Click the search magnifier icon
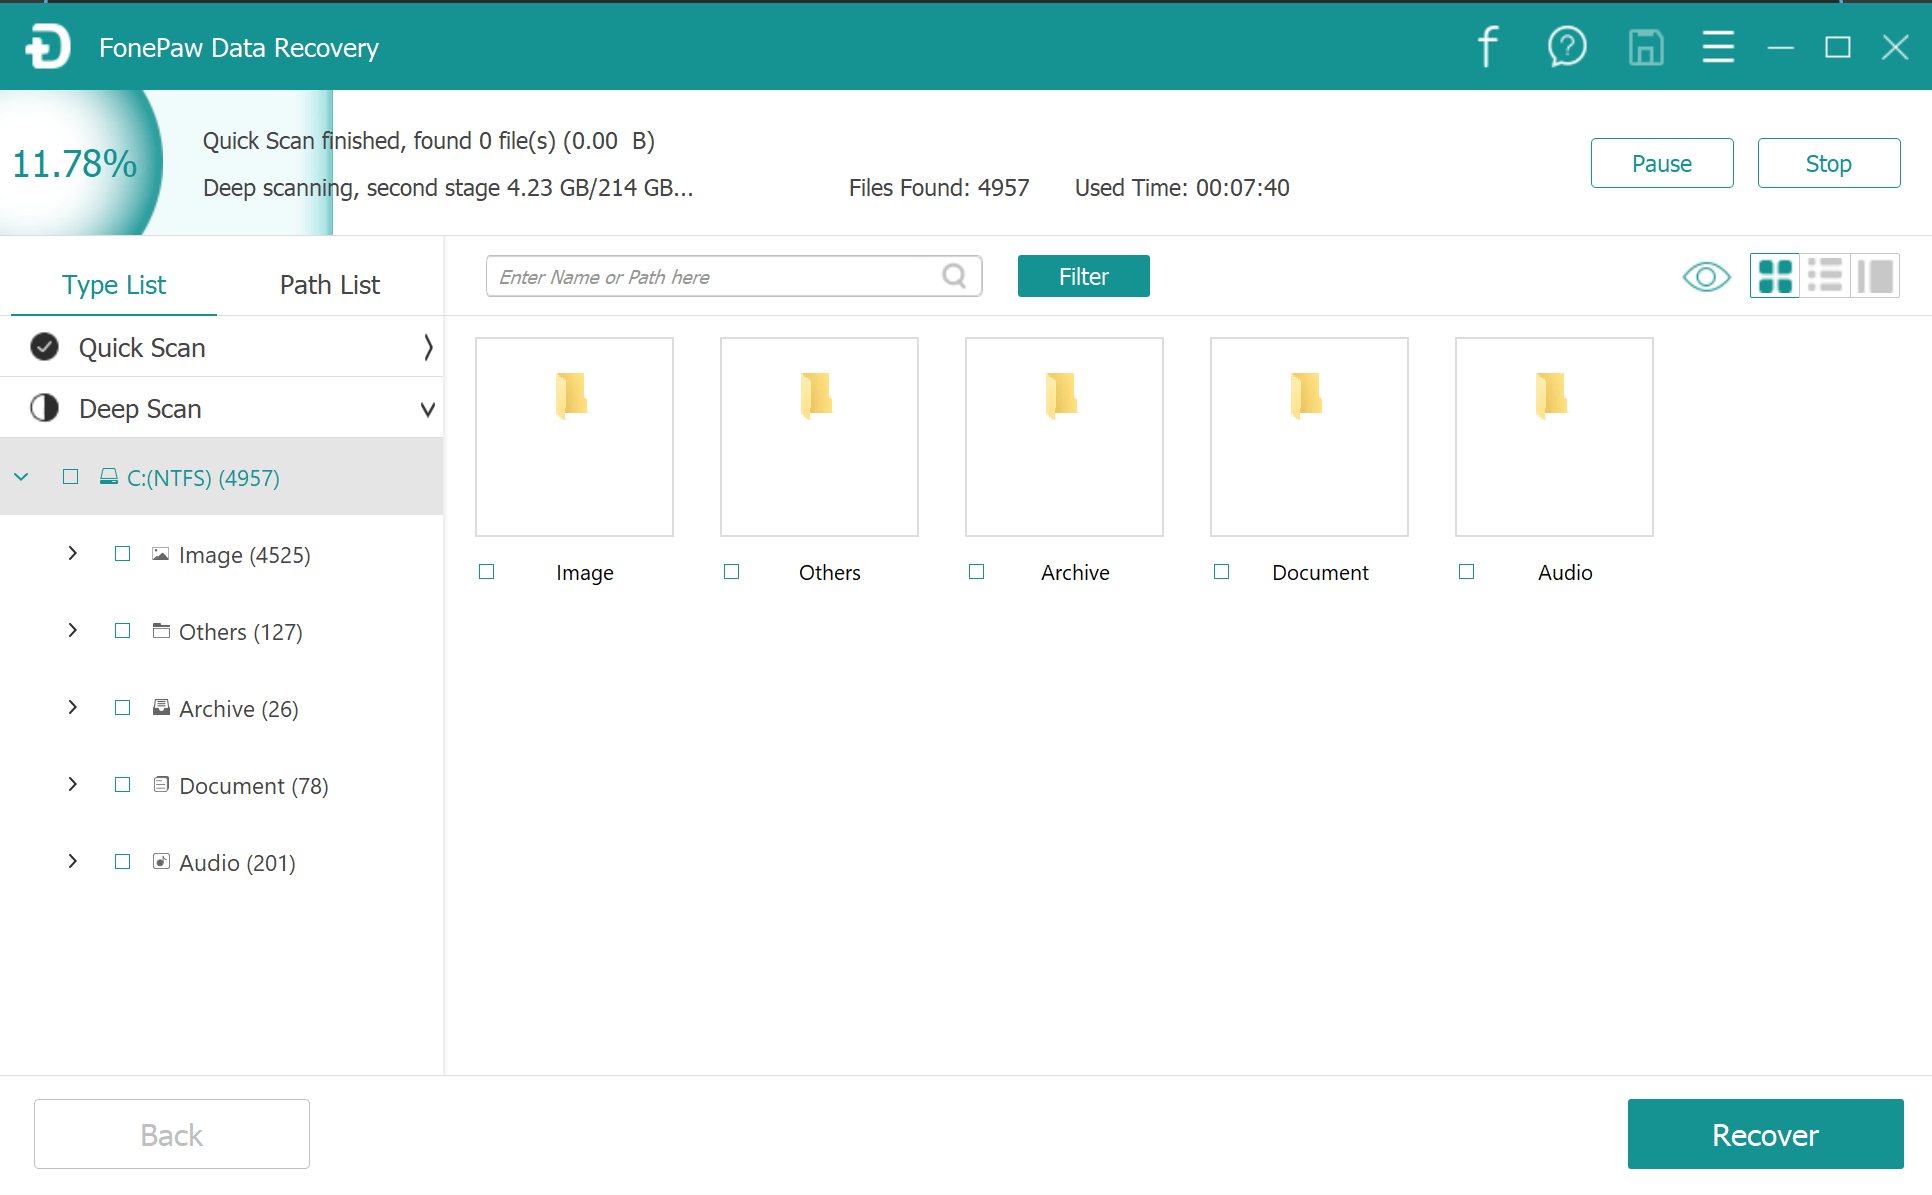Image resolution: width=1932 pixels, height=1195 pixels. [954, 276]
